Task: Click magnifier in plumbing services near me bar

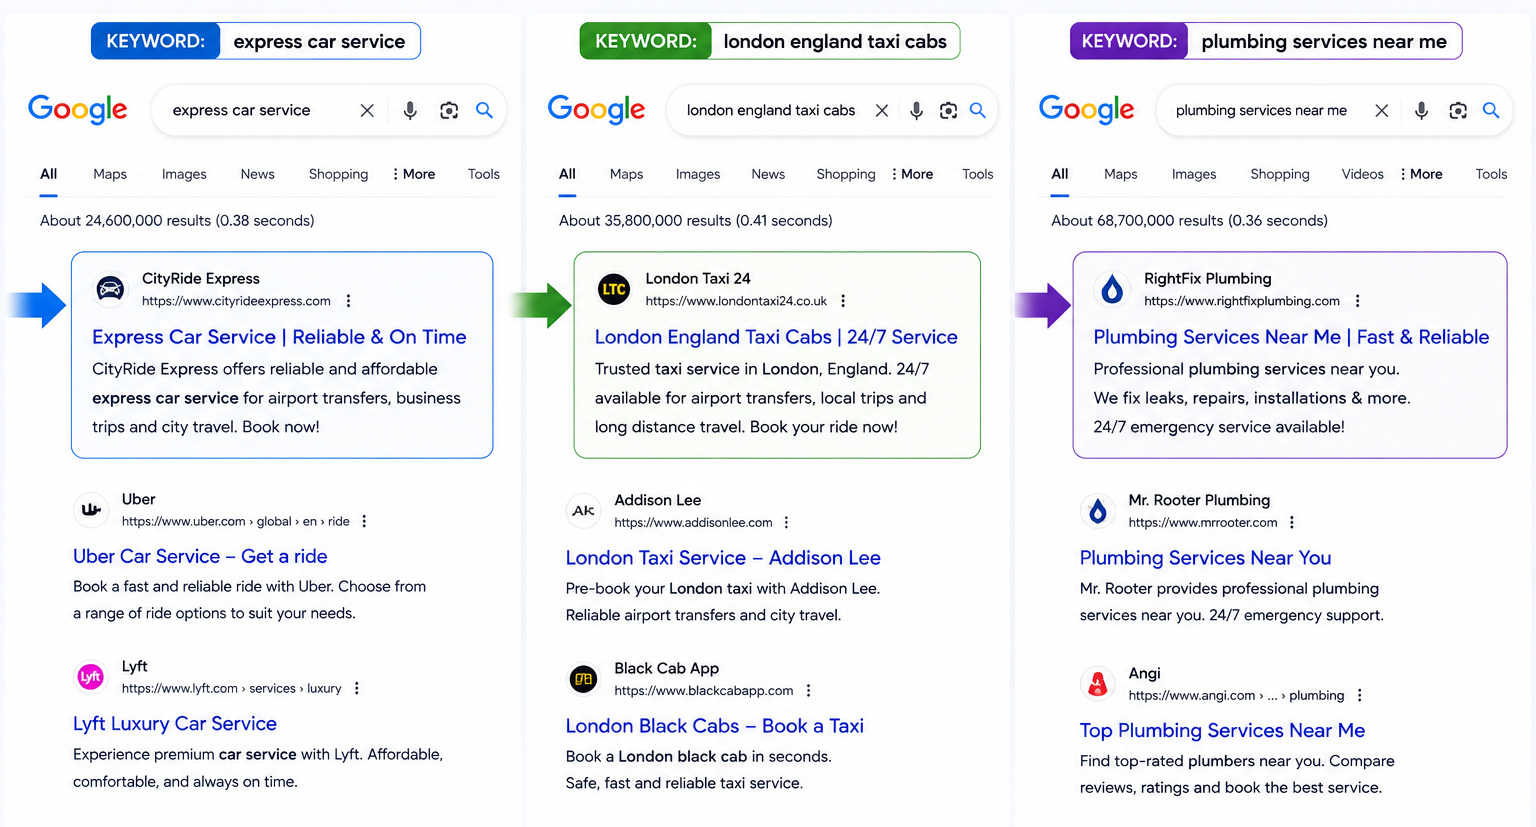Action: pyautogui.click(x=1491, y=110)
